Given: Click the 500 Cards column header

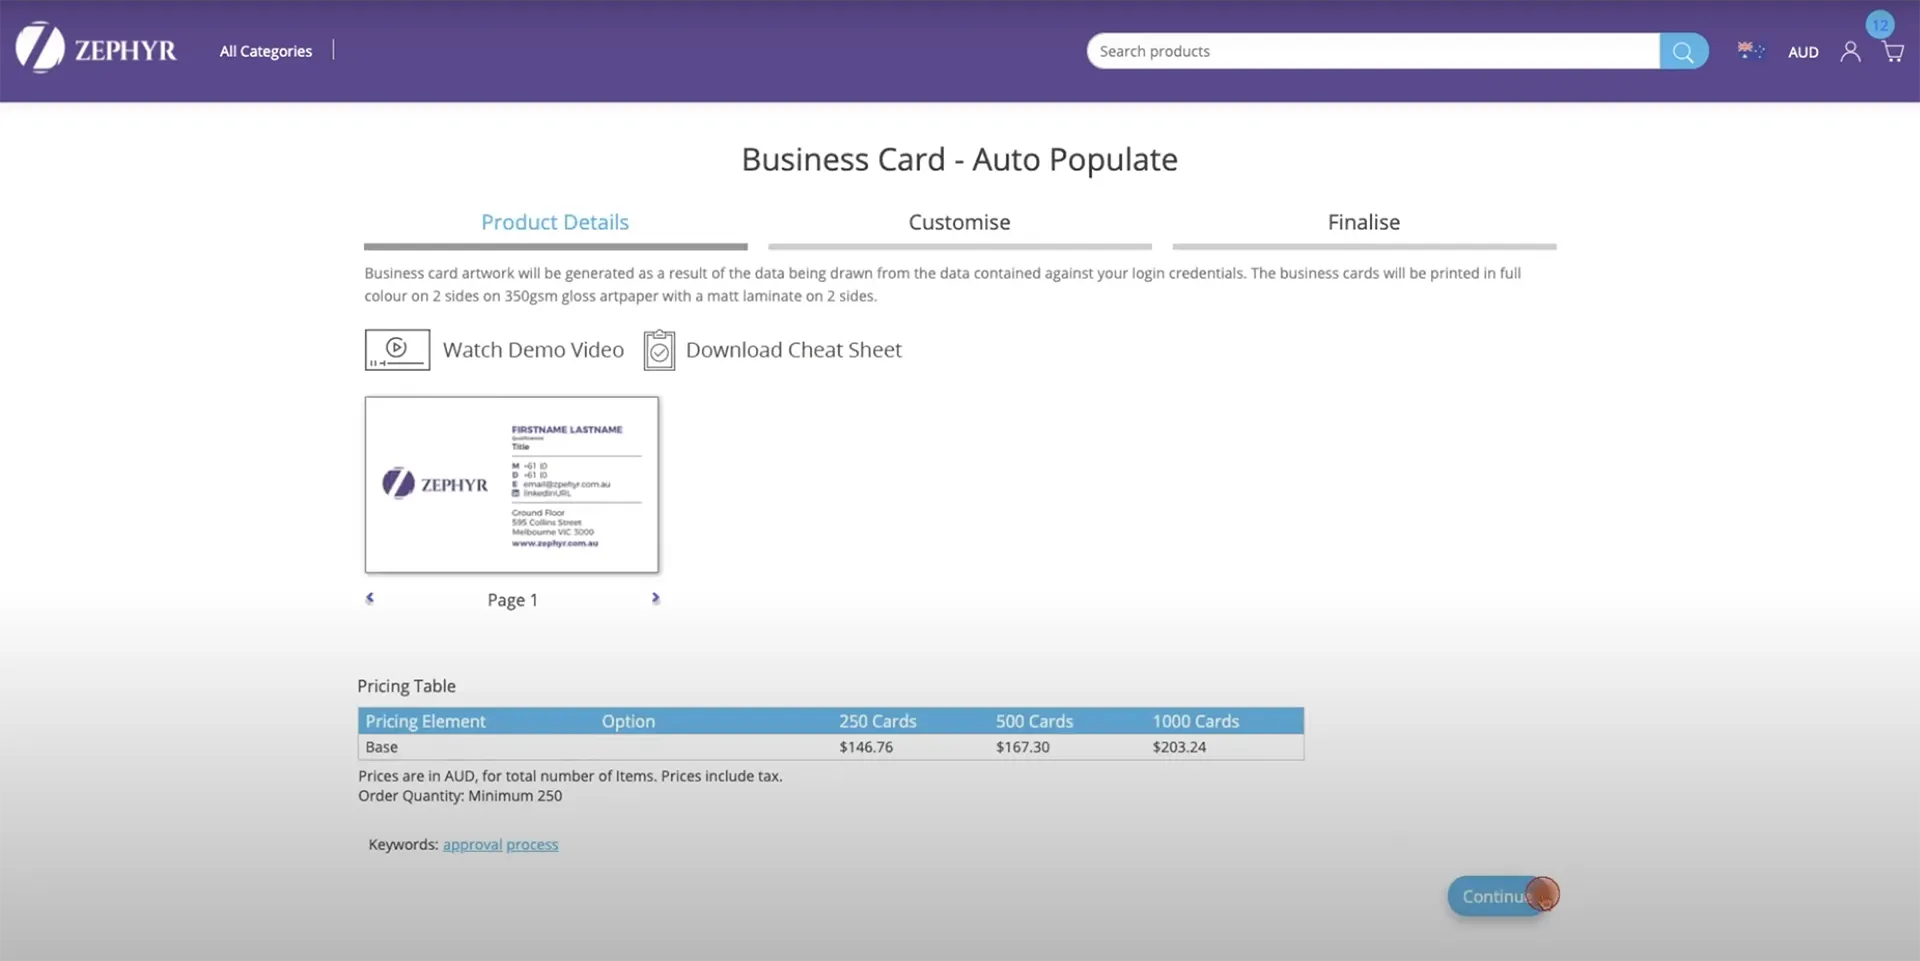Looking at the screenshot, I should (1034, 721).
